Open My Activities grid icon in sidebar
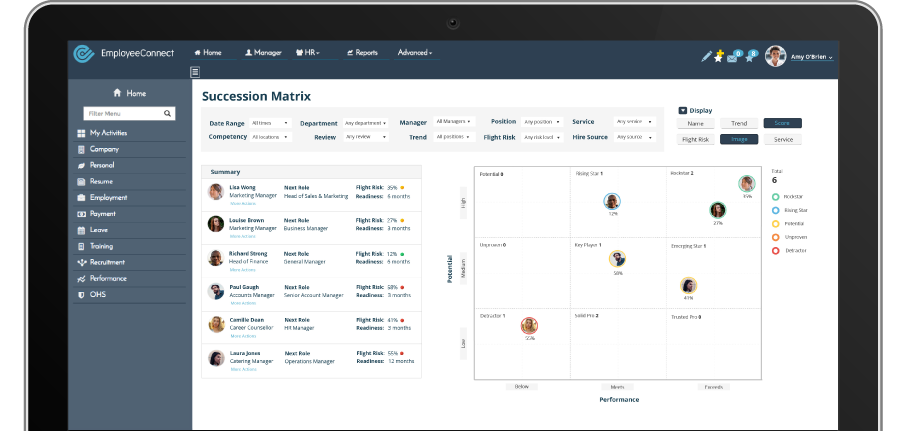Image resolution: width=904 pixels, height=431 pixels. point(81,133)
